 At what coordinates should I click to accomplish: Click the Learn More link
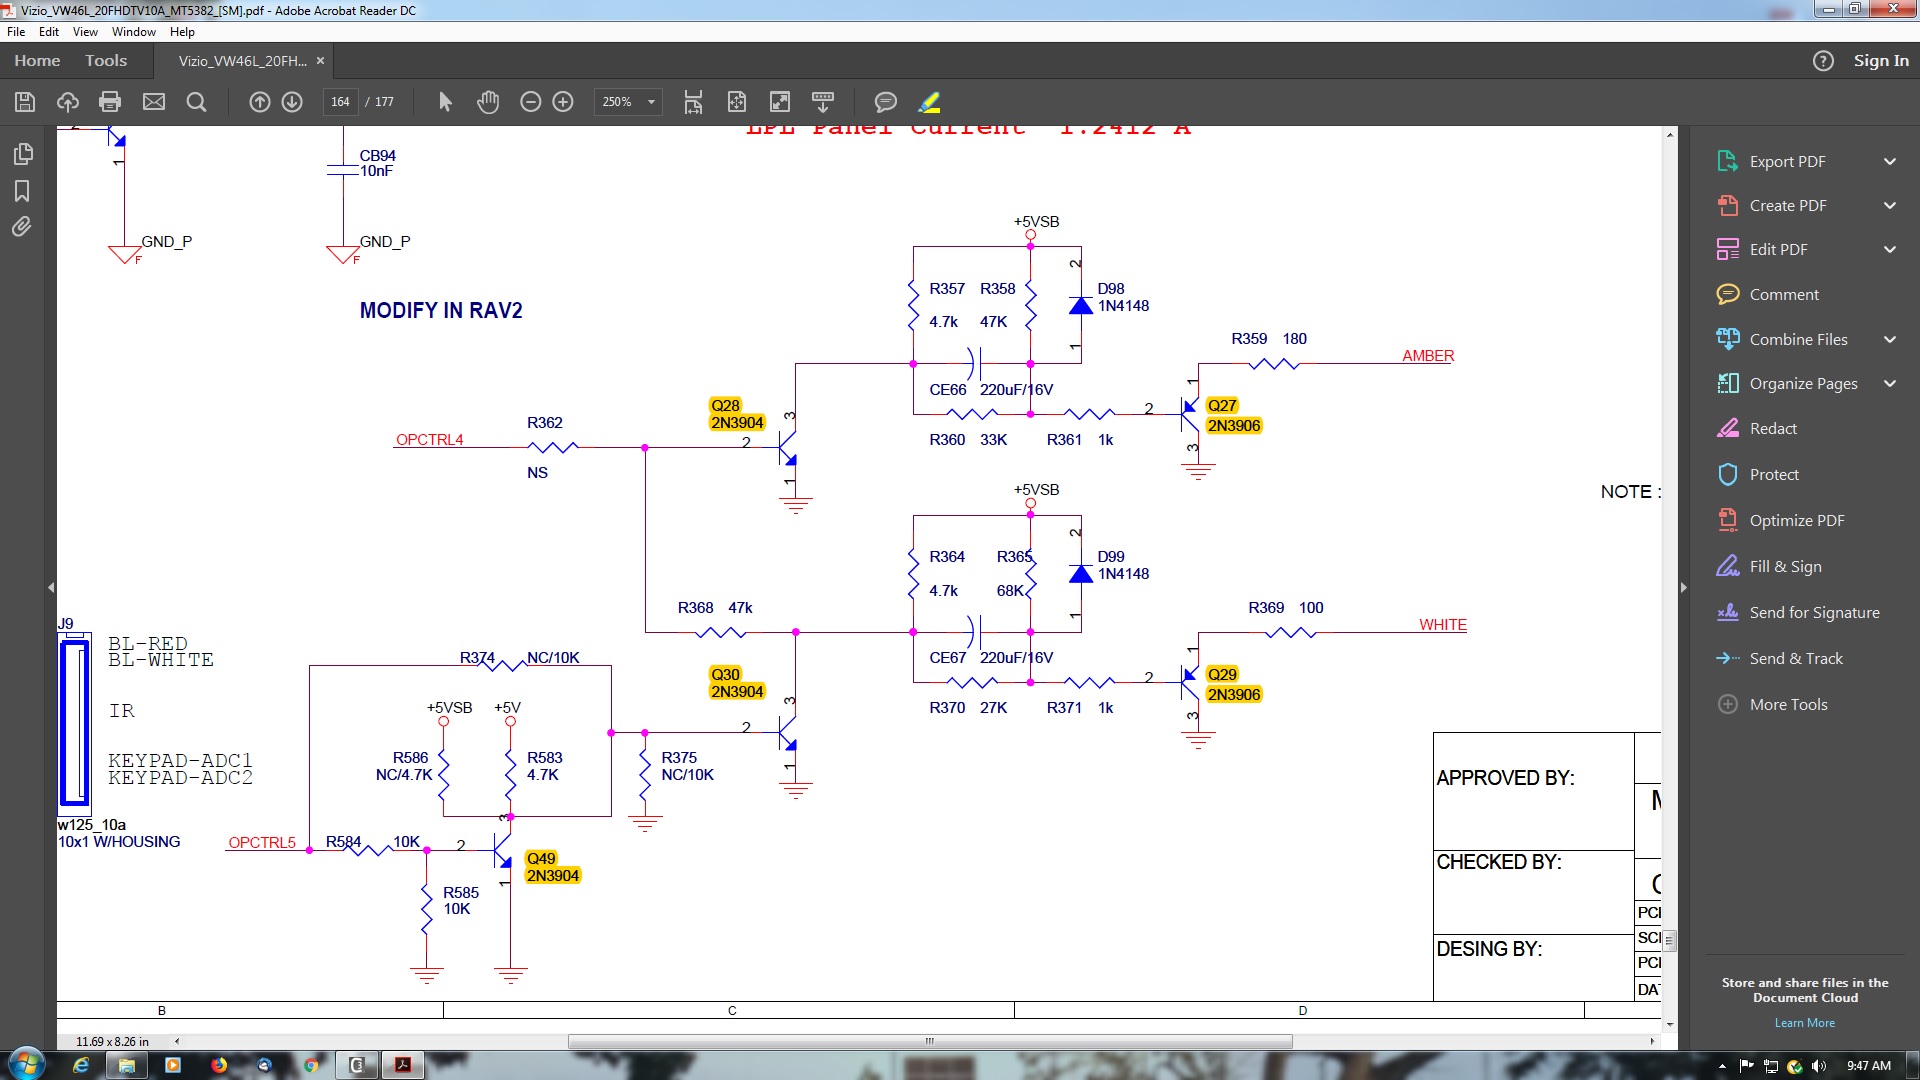(x=1804, y=1023)
